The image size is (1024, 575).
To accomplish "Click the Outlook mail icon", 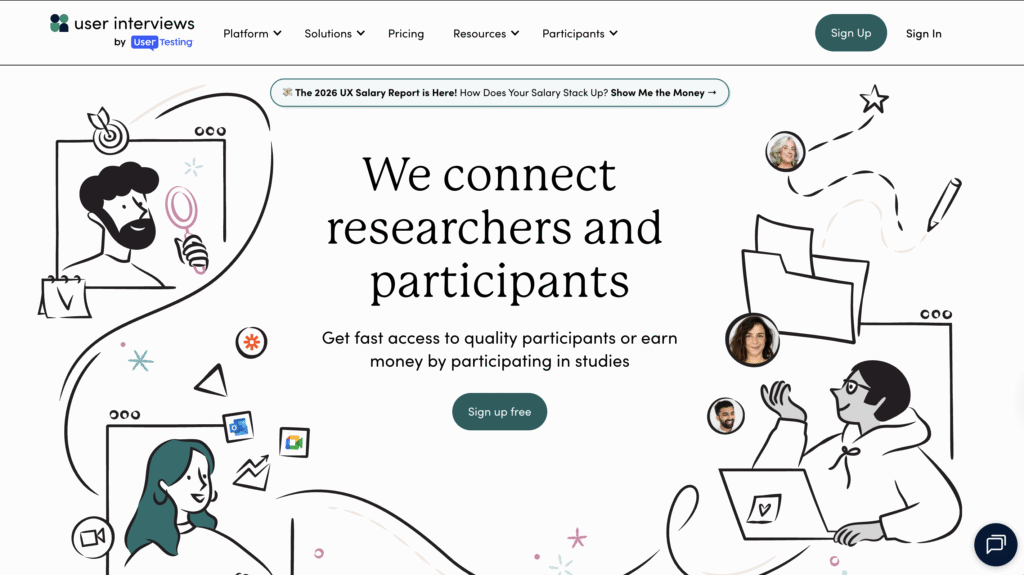I will pyautogui.click(x=239, y=426).
